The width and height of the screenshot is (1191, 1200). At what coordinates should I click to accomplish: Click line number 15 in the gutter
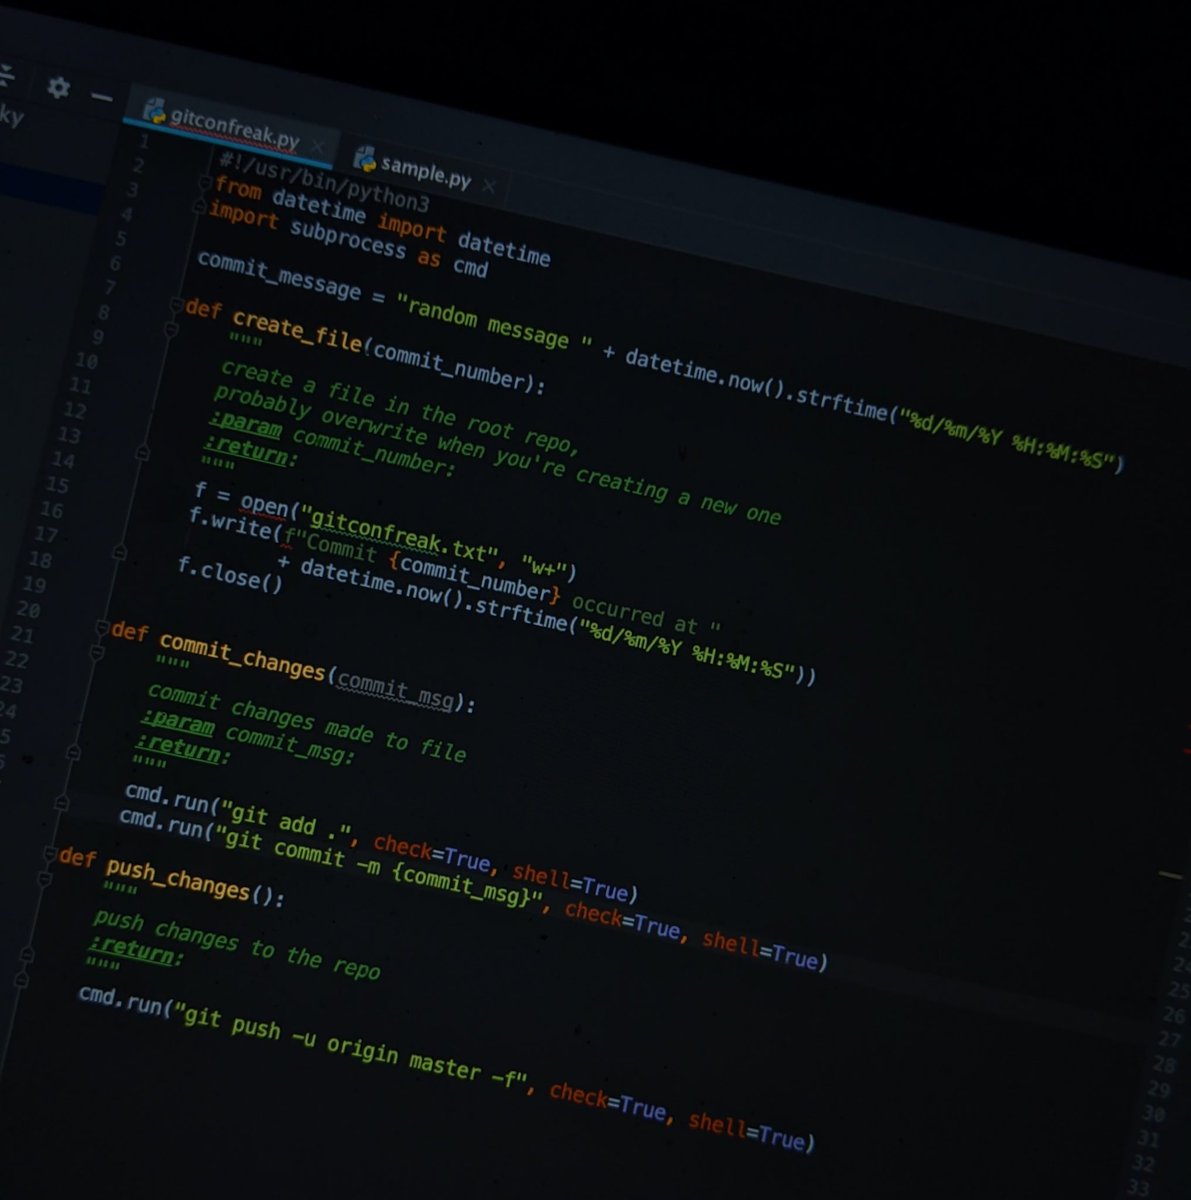pos(55,487)
